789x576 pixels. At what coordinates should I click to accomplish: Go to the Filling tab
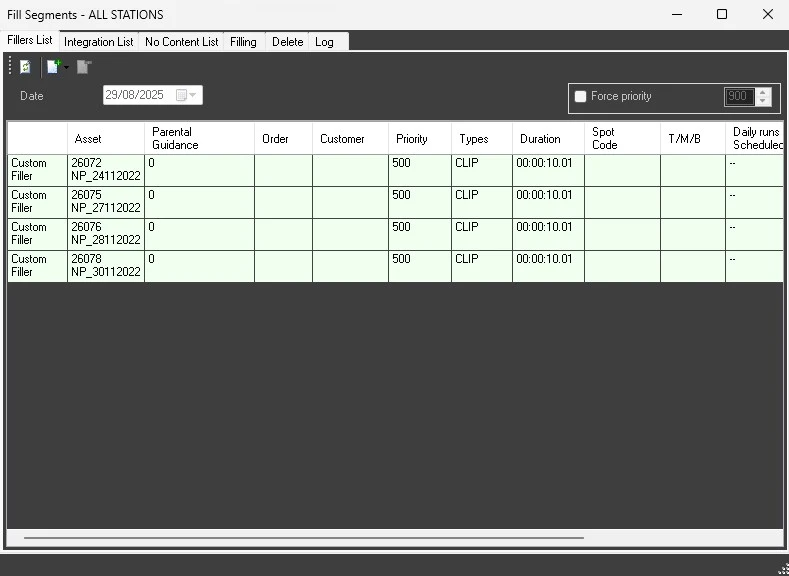(243, 42)
